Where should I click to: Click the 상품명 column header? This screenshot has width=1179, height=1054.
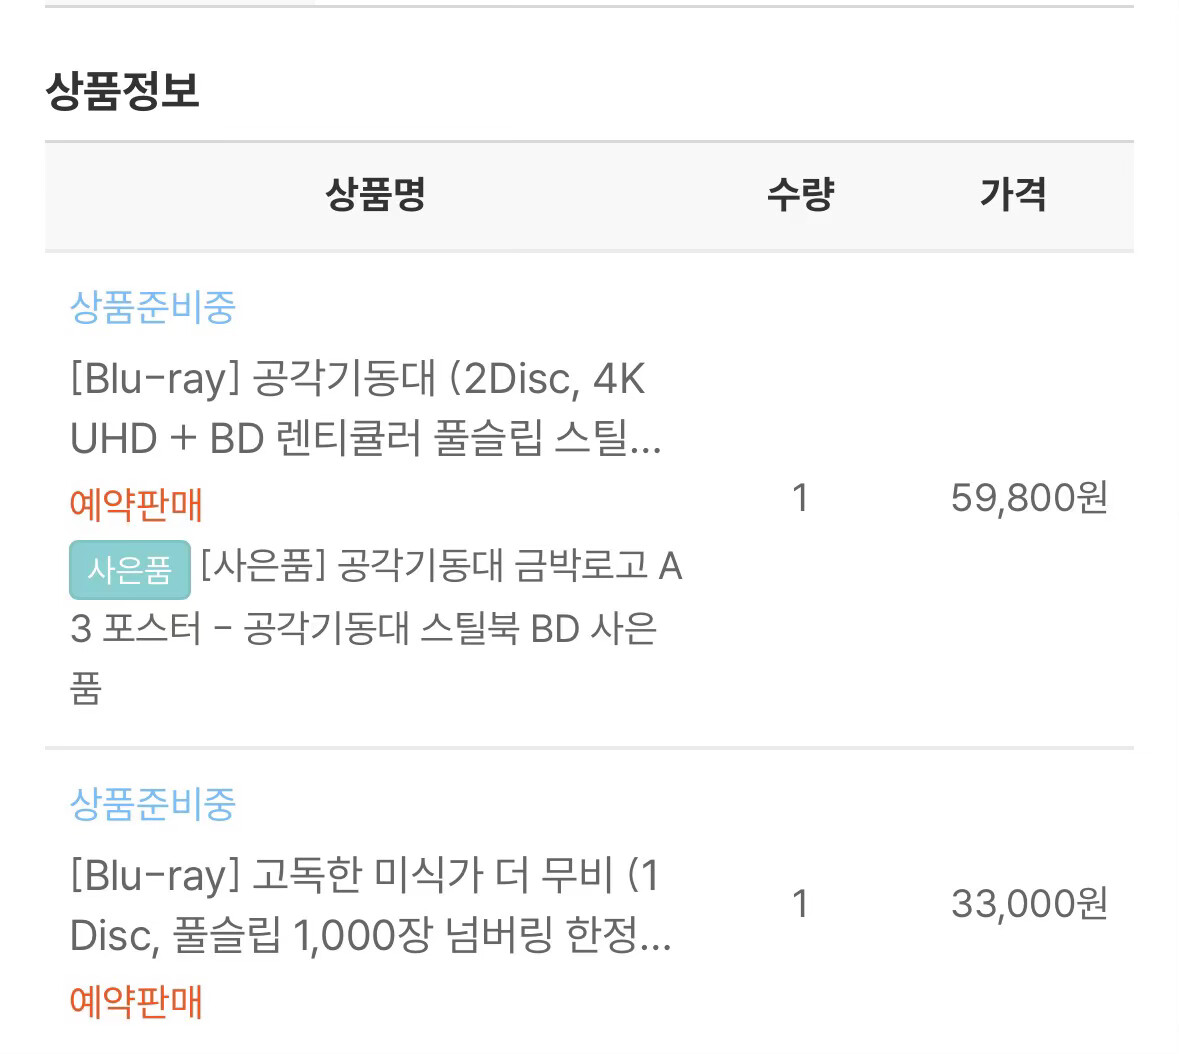click(376, 195)
